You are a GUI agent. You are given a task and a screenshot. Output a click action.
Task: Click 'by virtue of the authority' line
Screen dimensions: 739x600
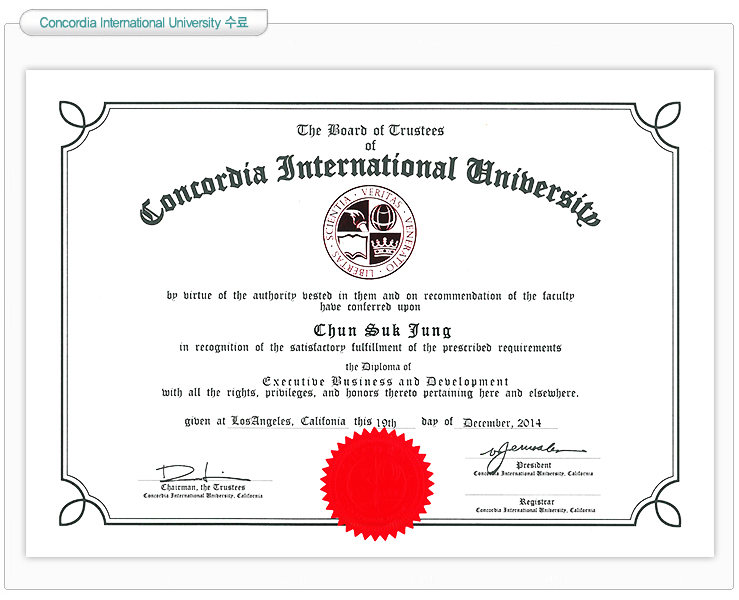[370, 296]
